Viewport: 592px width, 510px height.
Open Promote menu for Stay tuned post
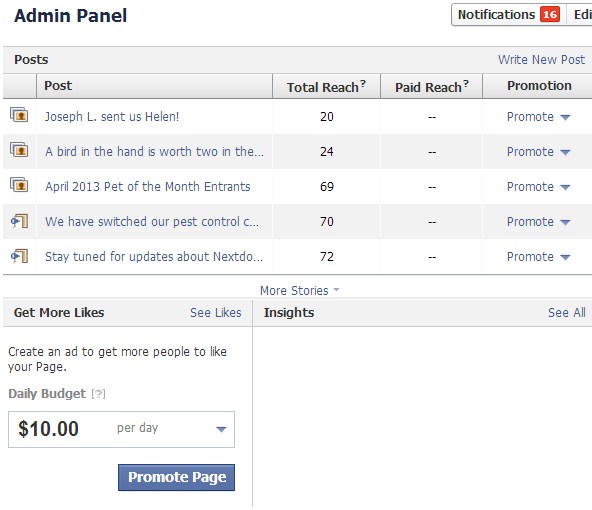pyautogui.click(x=538, y=257)
